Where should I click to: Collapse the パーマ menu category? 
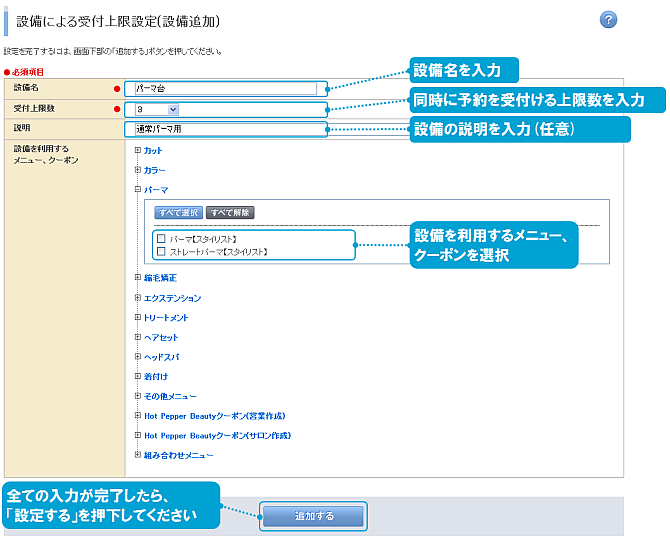click(x=138, y=189)
